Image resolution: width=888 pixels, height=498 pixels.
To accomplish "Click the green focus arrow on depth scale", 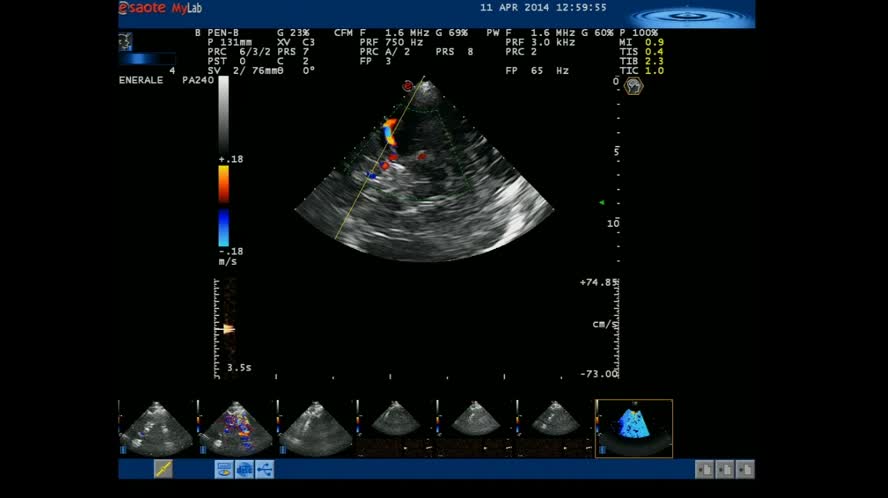I will (x=602, y=203).
